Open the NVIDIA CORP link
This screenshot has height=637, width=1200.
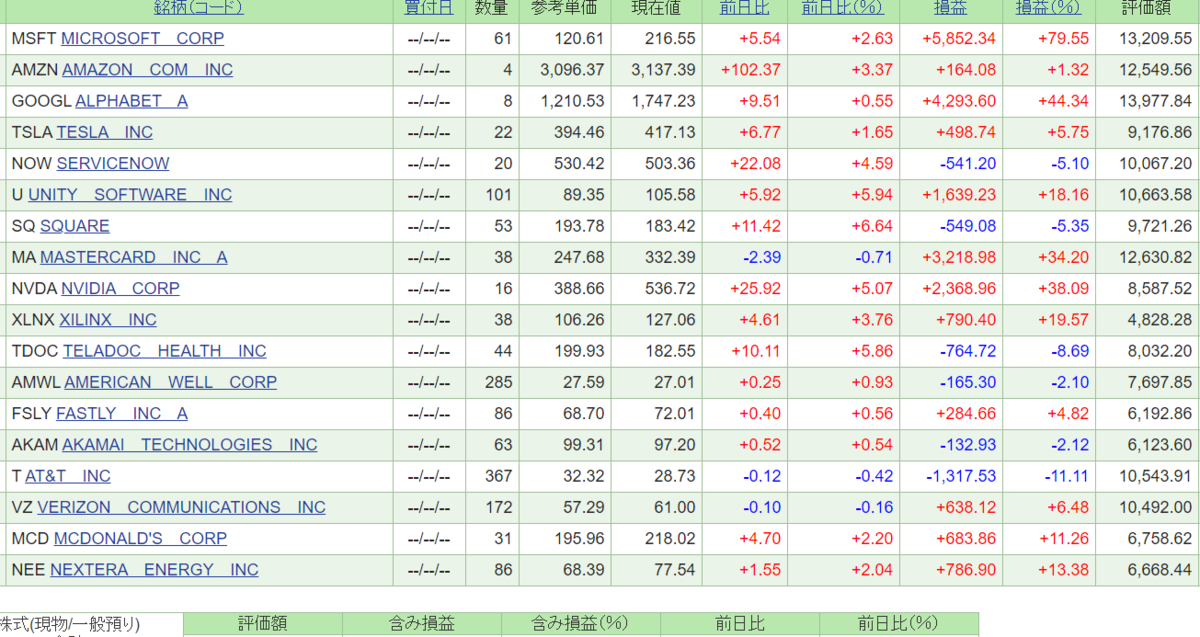[x=120, y=288]
